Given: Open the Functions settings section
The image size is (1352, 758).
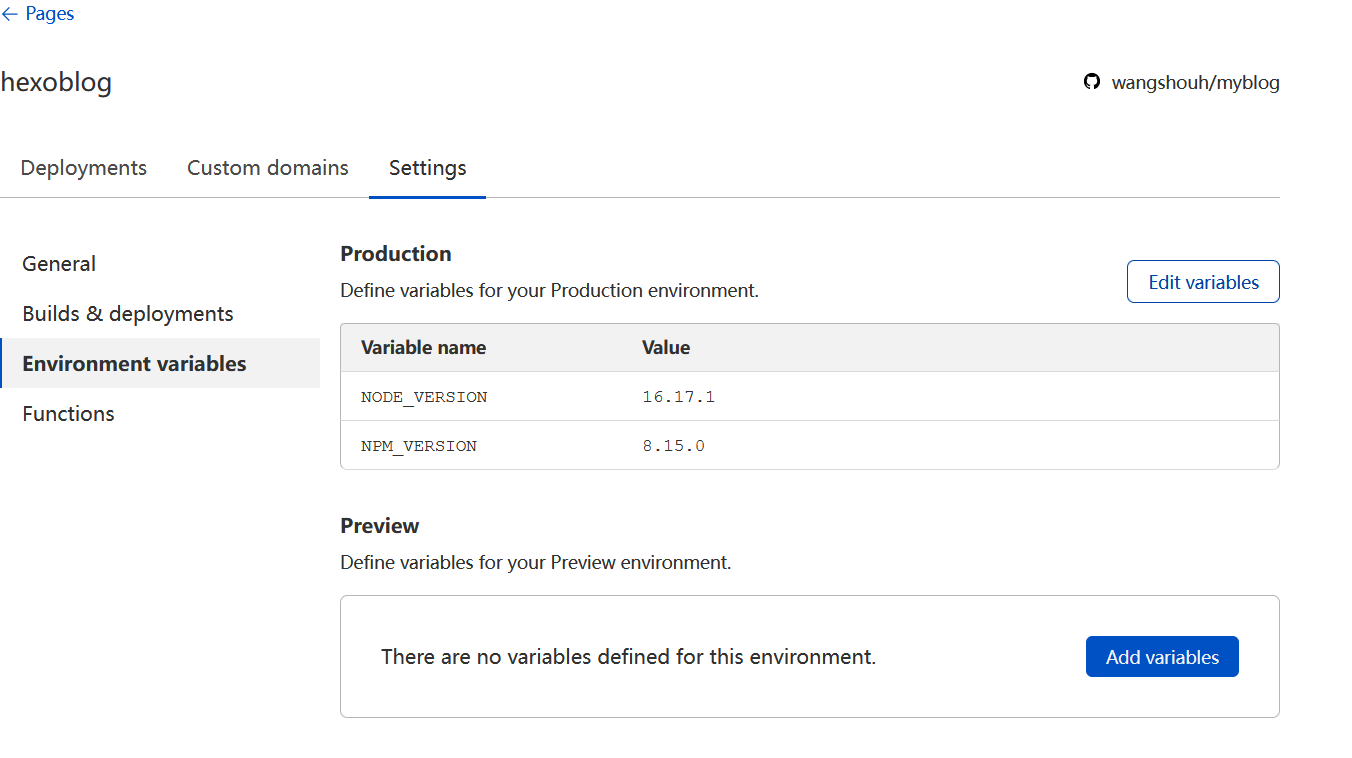Looking at the screenshot, I should pos(67,413).
